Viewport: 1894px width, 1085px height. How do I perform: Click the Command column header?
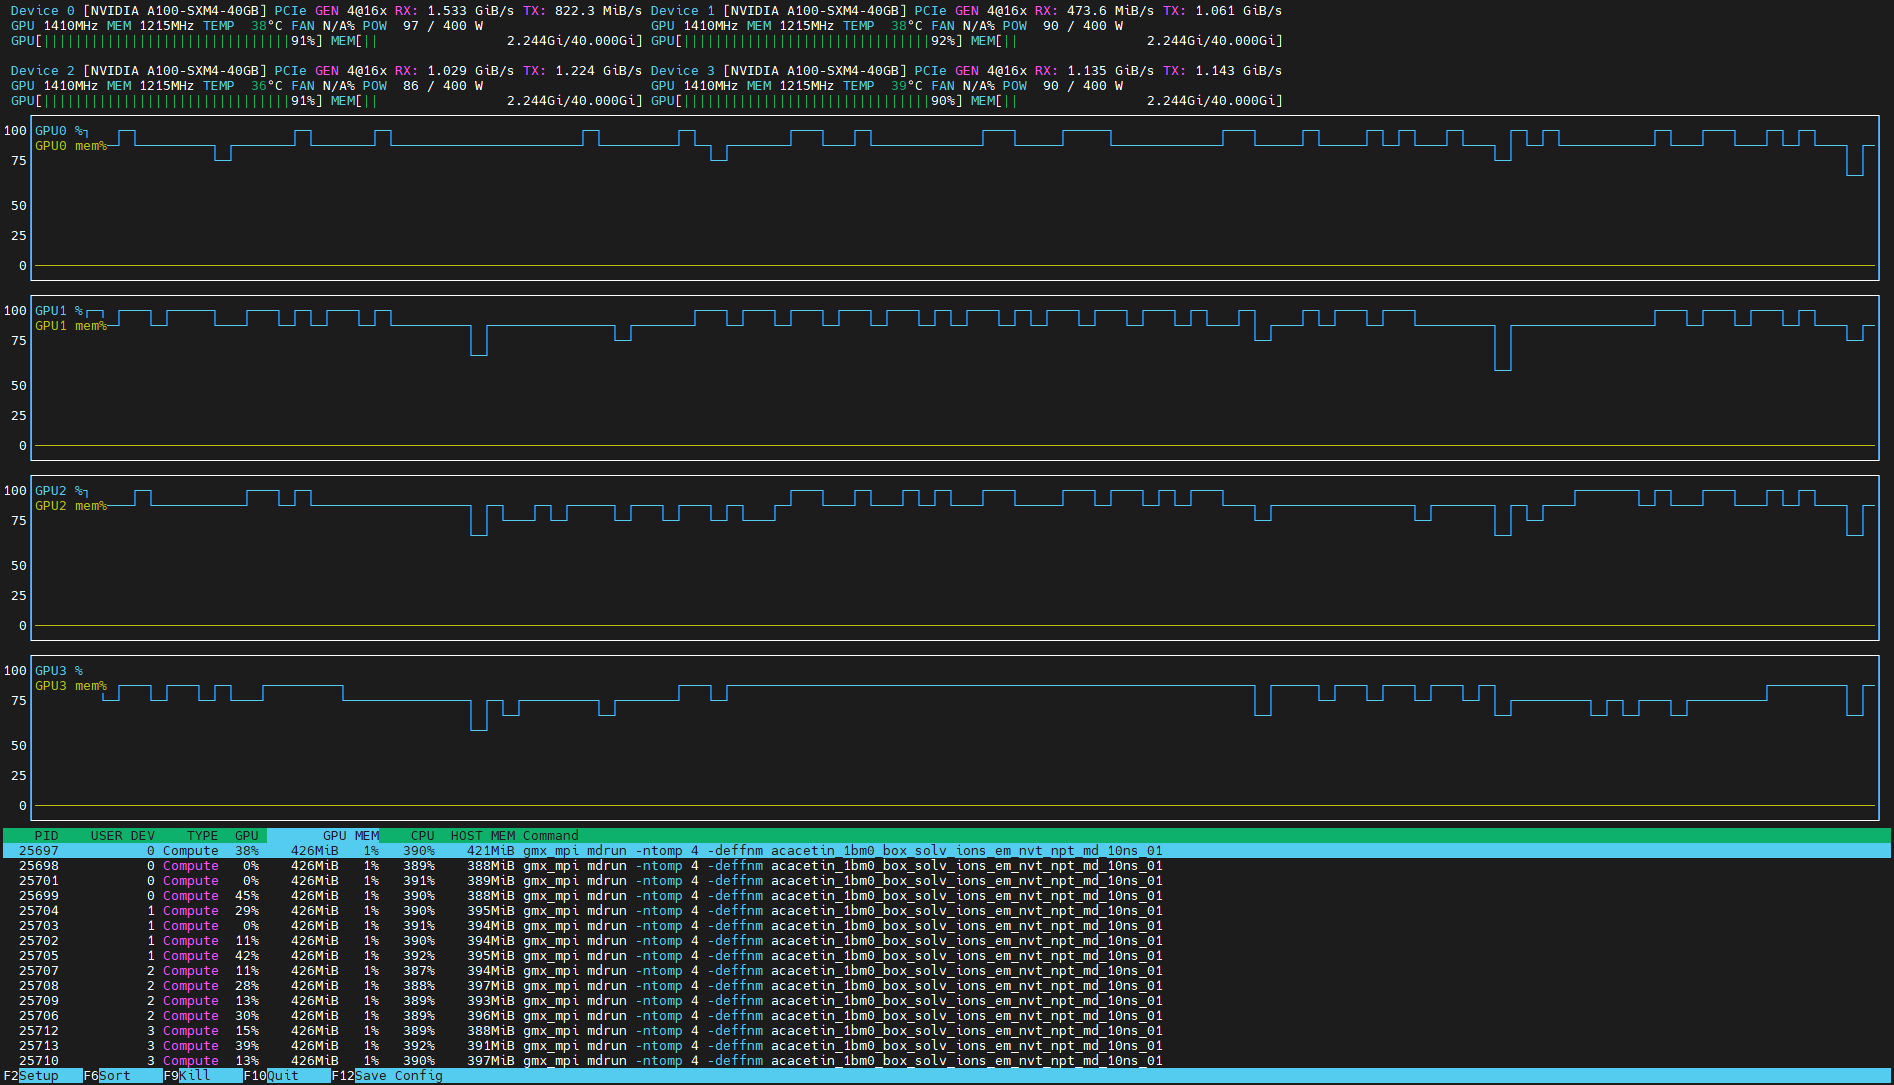[x=548, y=835]
